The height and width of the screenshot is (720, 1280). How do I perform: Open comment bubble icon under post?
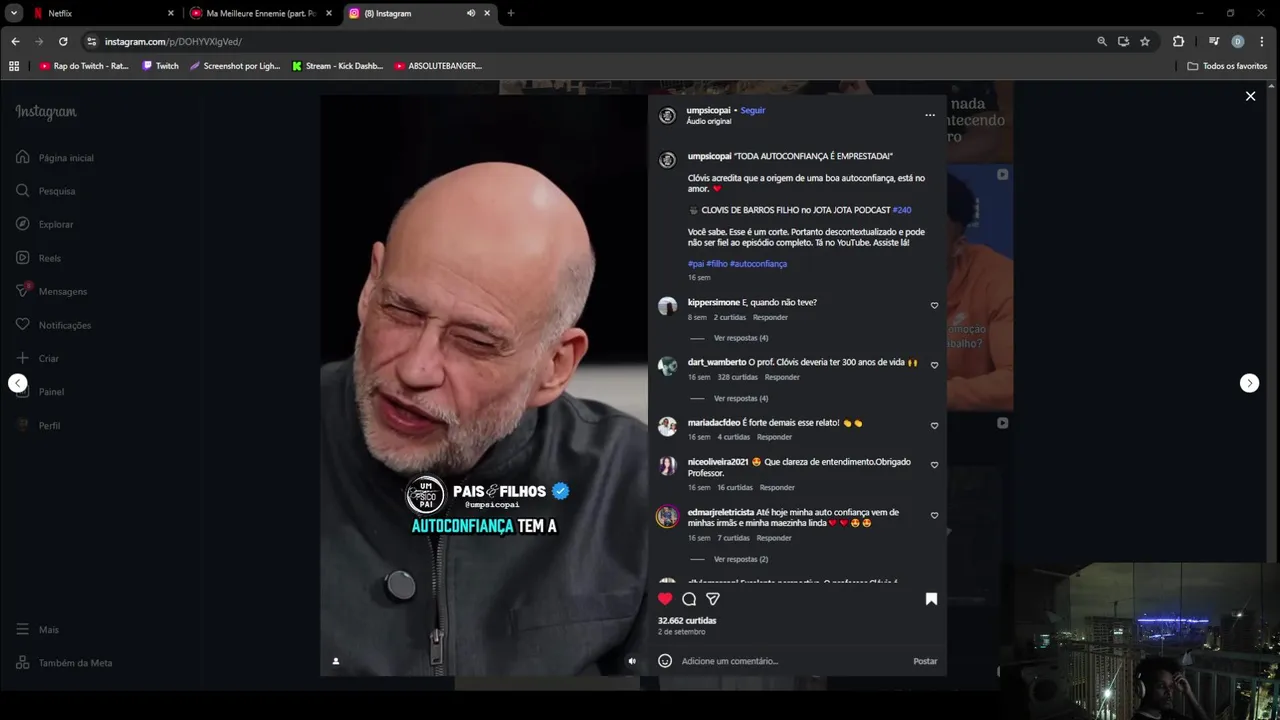tap(689, 599)
